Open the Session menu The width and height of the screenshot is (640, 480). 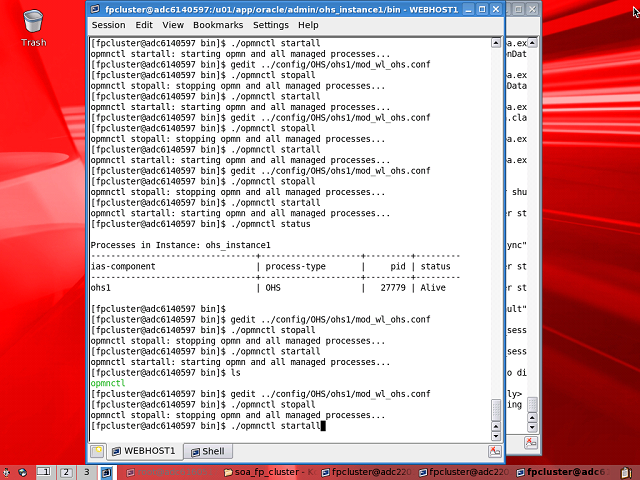(108, 25)
